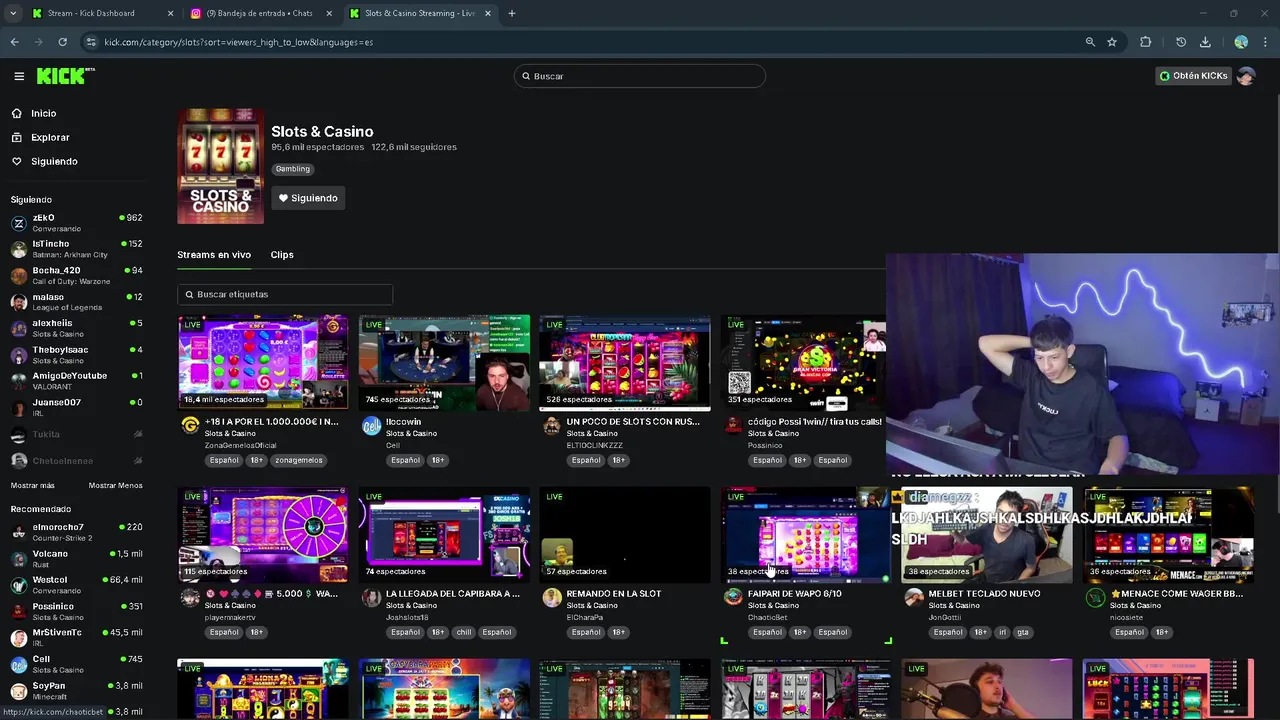This screenshot has height=720, width=1280.
Task: Open UN POCO DE SLOTS stream thumbnail
Action: pyautogui.click(x=625, y=363)
